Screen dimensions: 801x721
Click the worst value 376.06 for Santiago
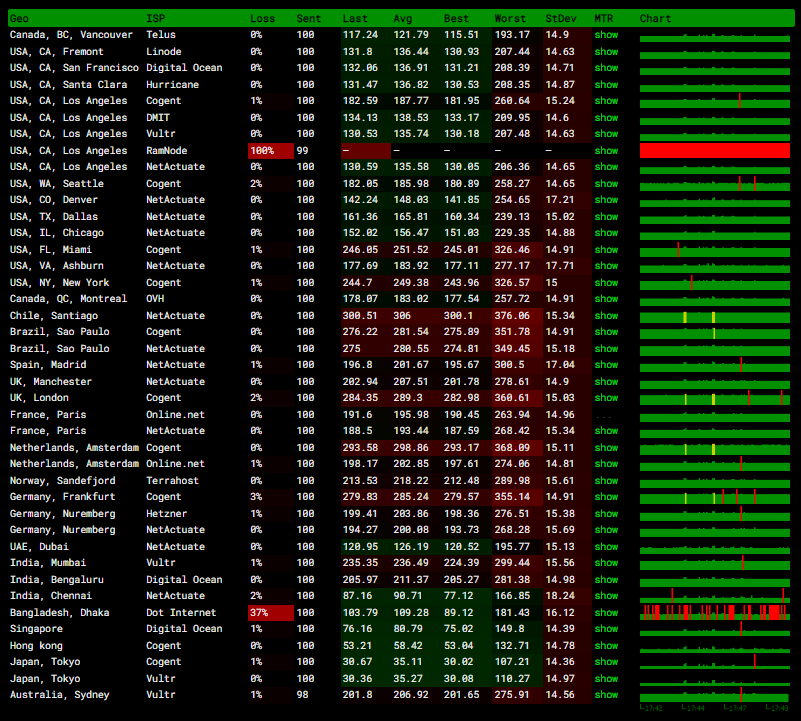point(512,316)
